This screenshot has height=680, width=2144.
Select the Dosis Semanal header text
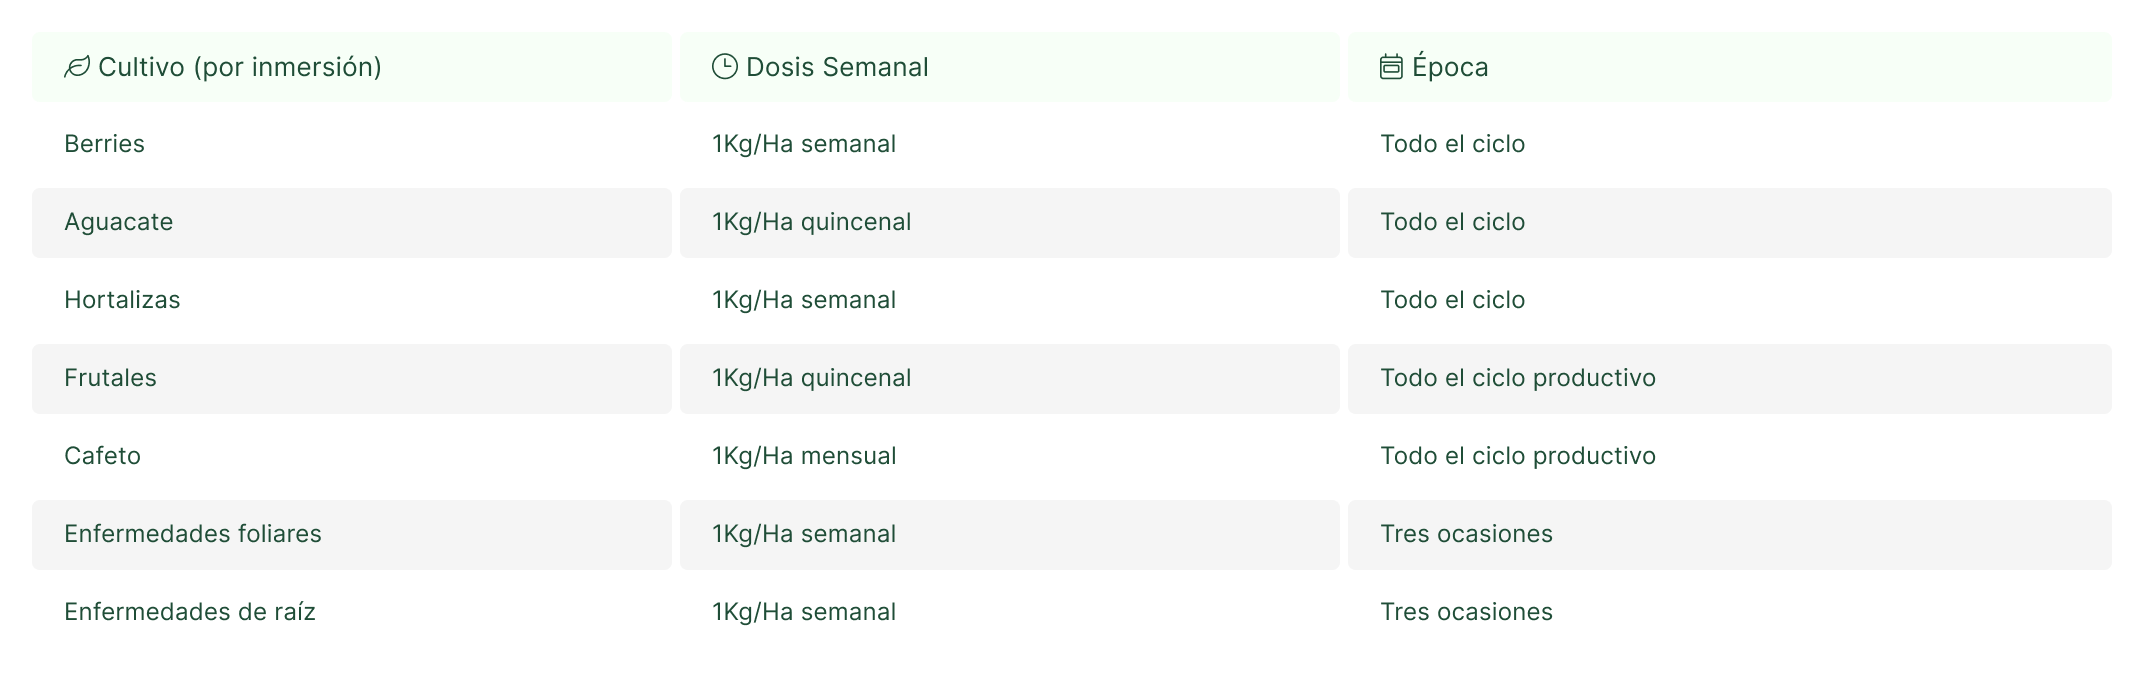click(x=837, y=67)
